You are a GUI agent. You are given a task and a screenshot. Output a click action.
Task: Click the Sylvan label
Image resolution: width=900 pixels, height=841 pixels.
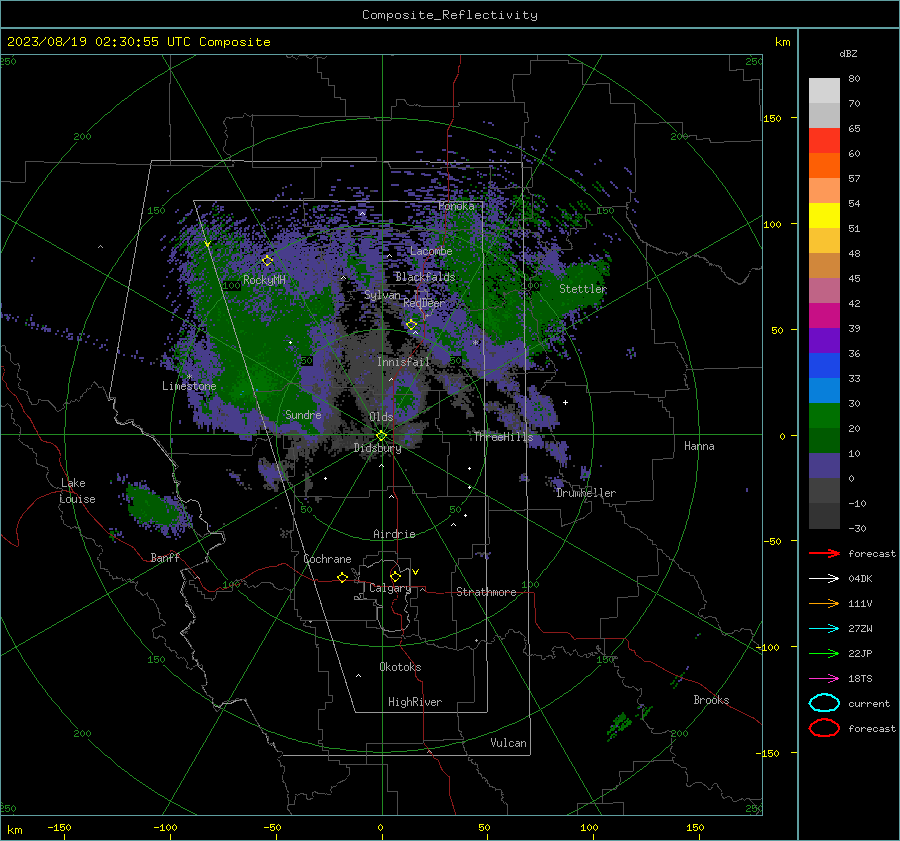[x=382, y=295]
